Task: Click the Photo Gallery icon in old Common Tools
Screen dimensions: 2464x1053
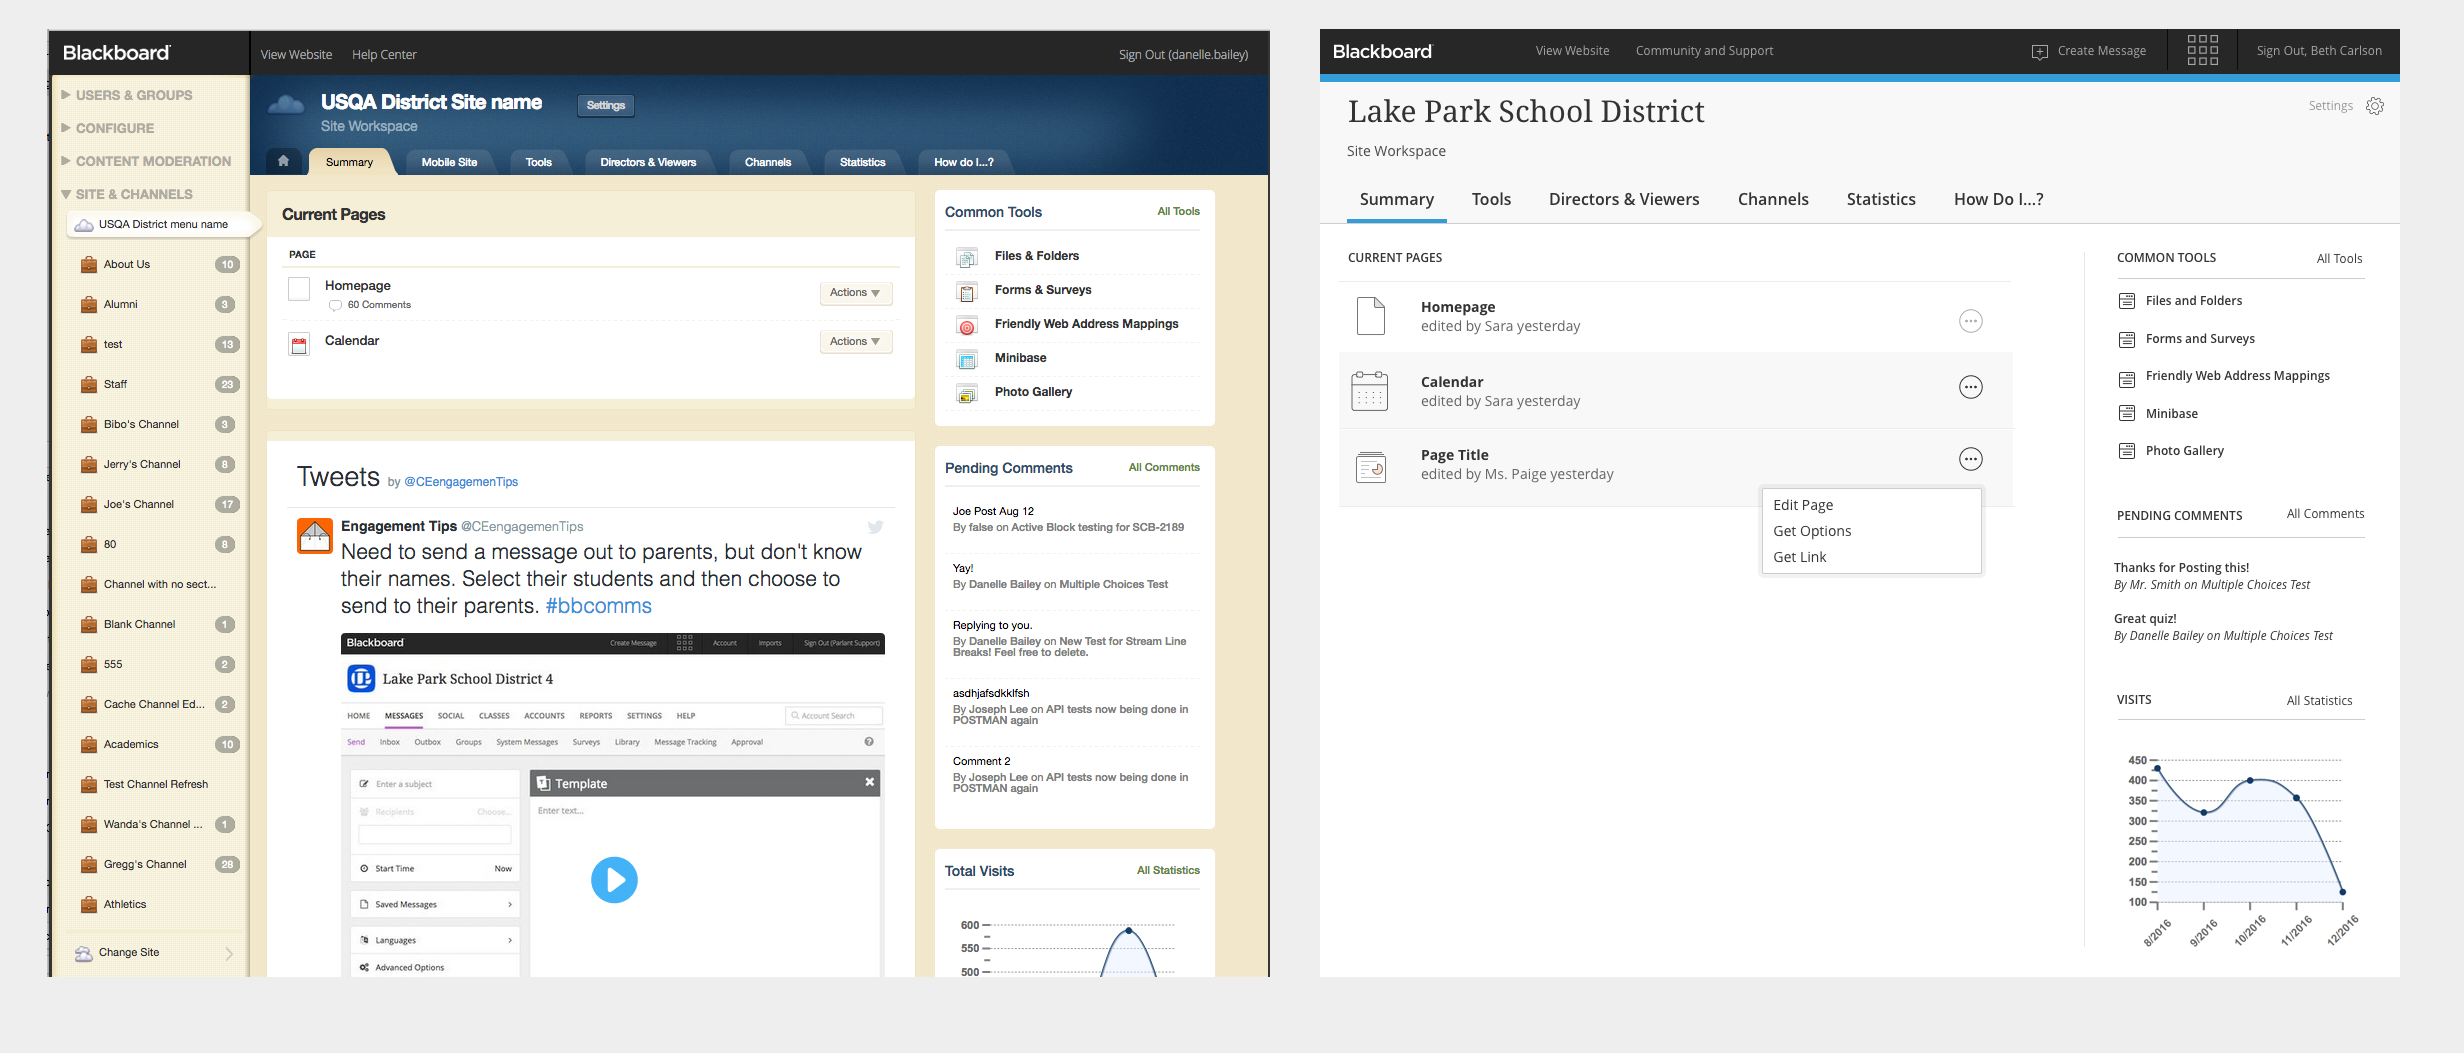Action: (x=967, y=394)
